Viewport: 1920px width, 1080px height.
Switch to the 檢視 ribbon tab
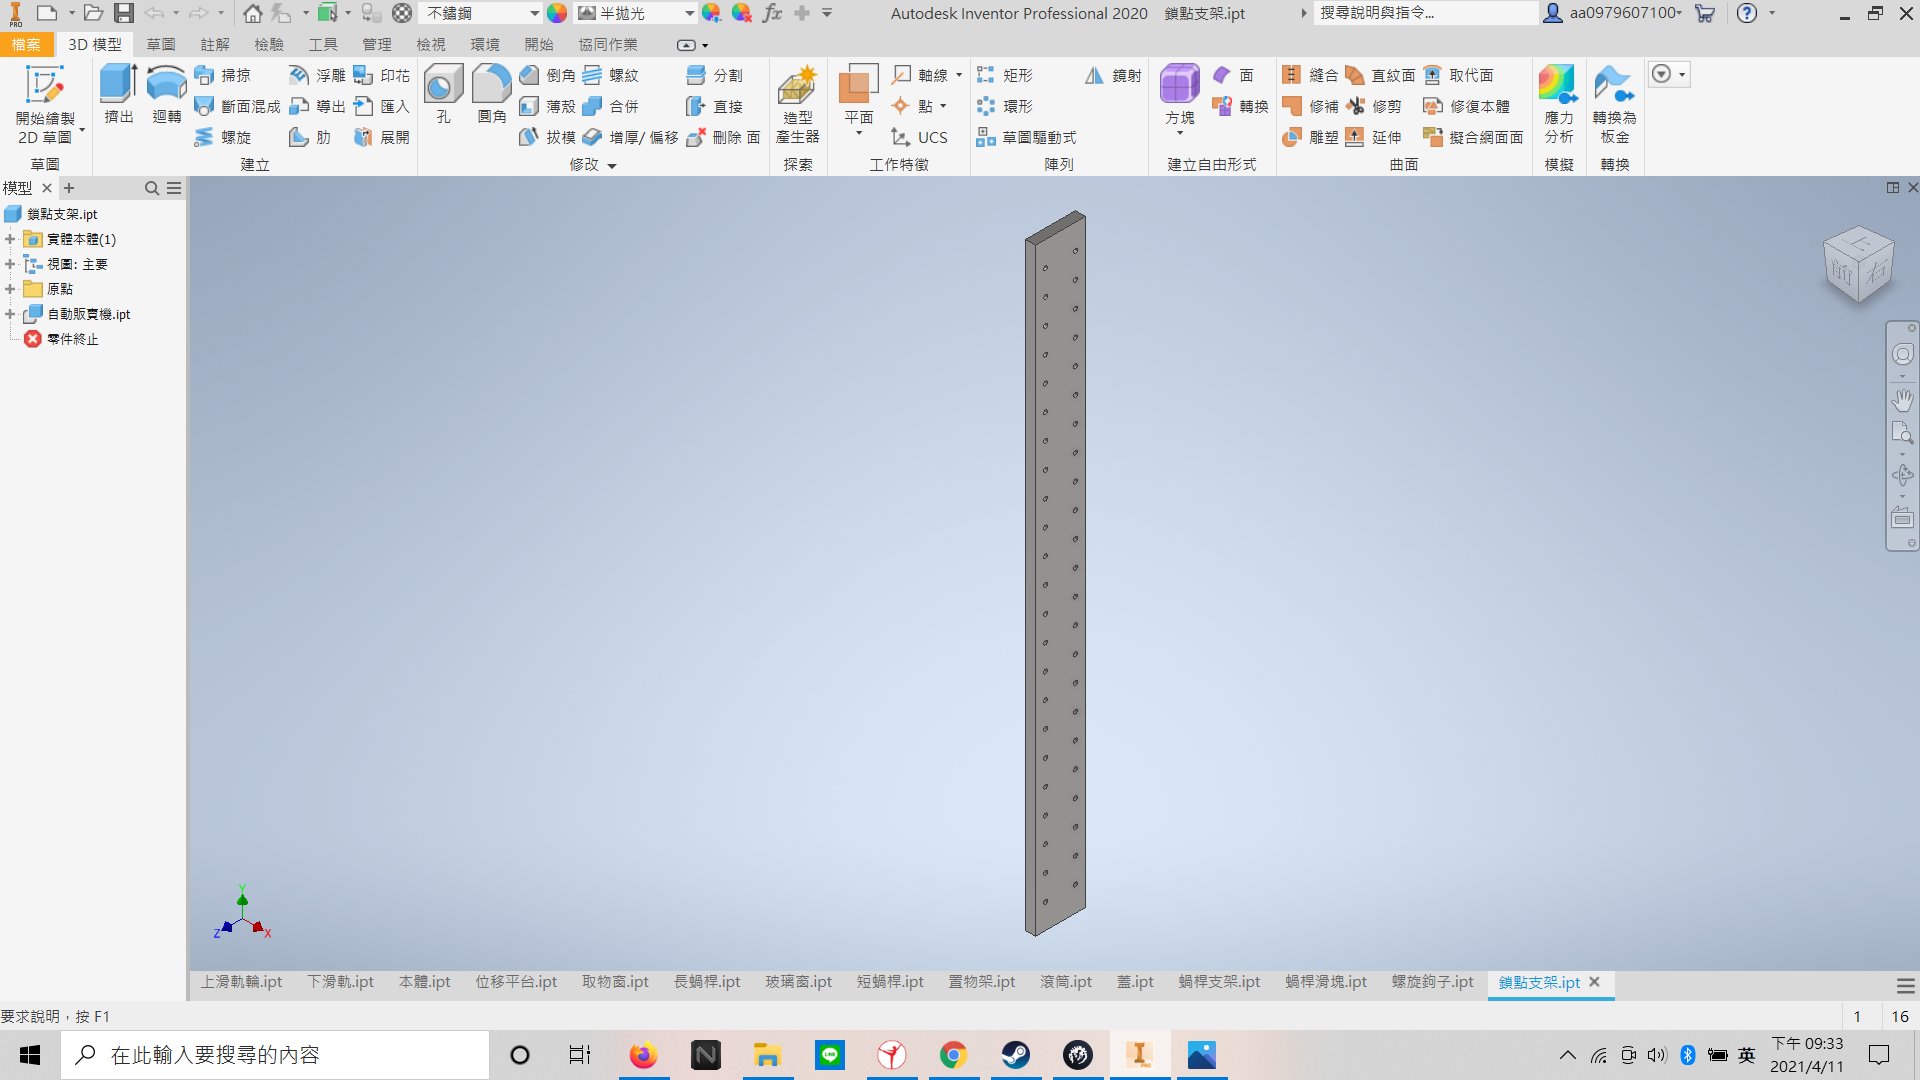click(430, 45)
